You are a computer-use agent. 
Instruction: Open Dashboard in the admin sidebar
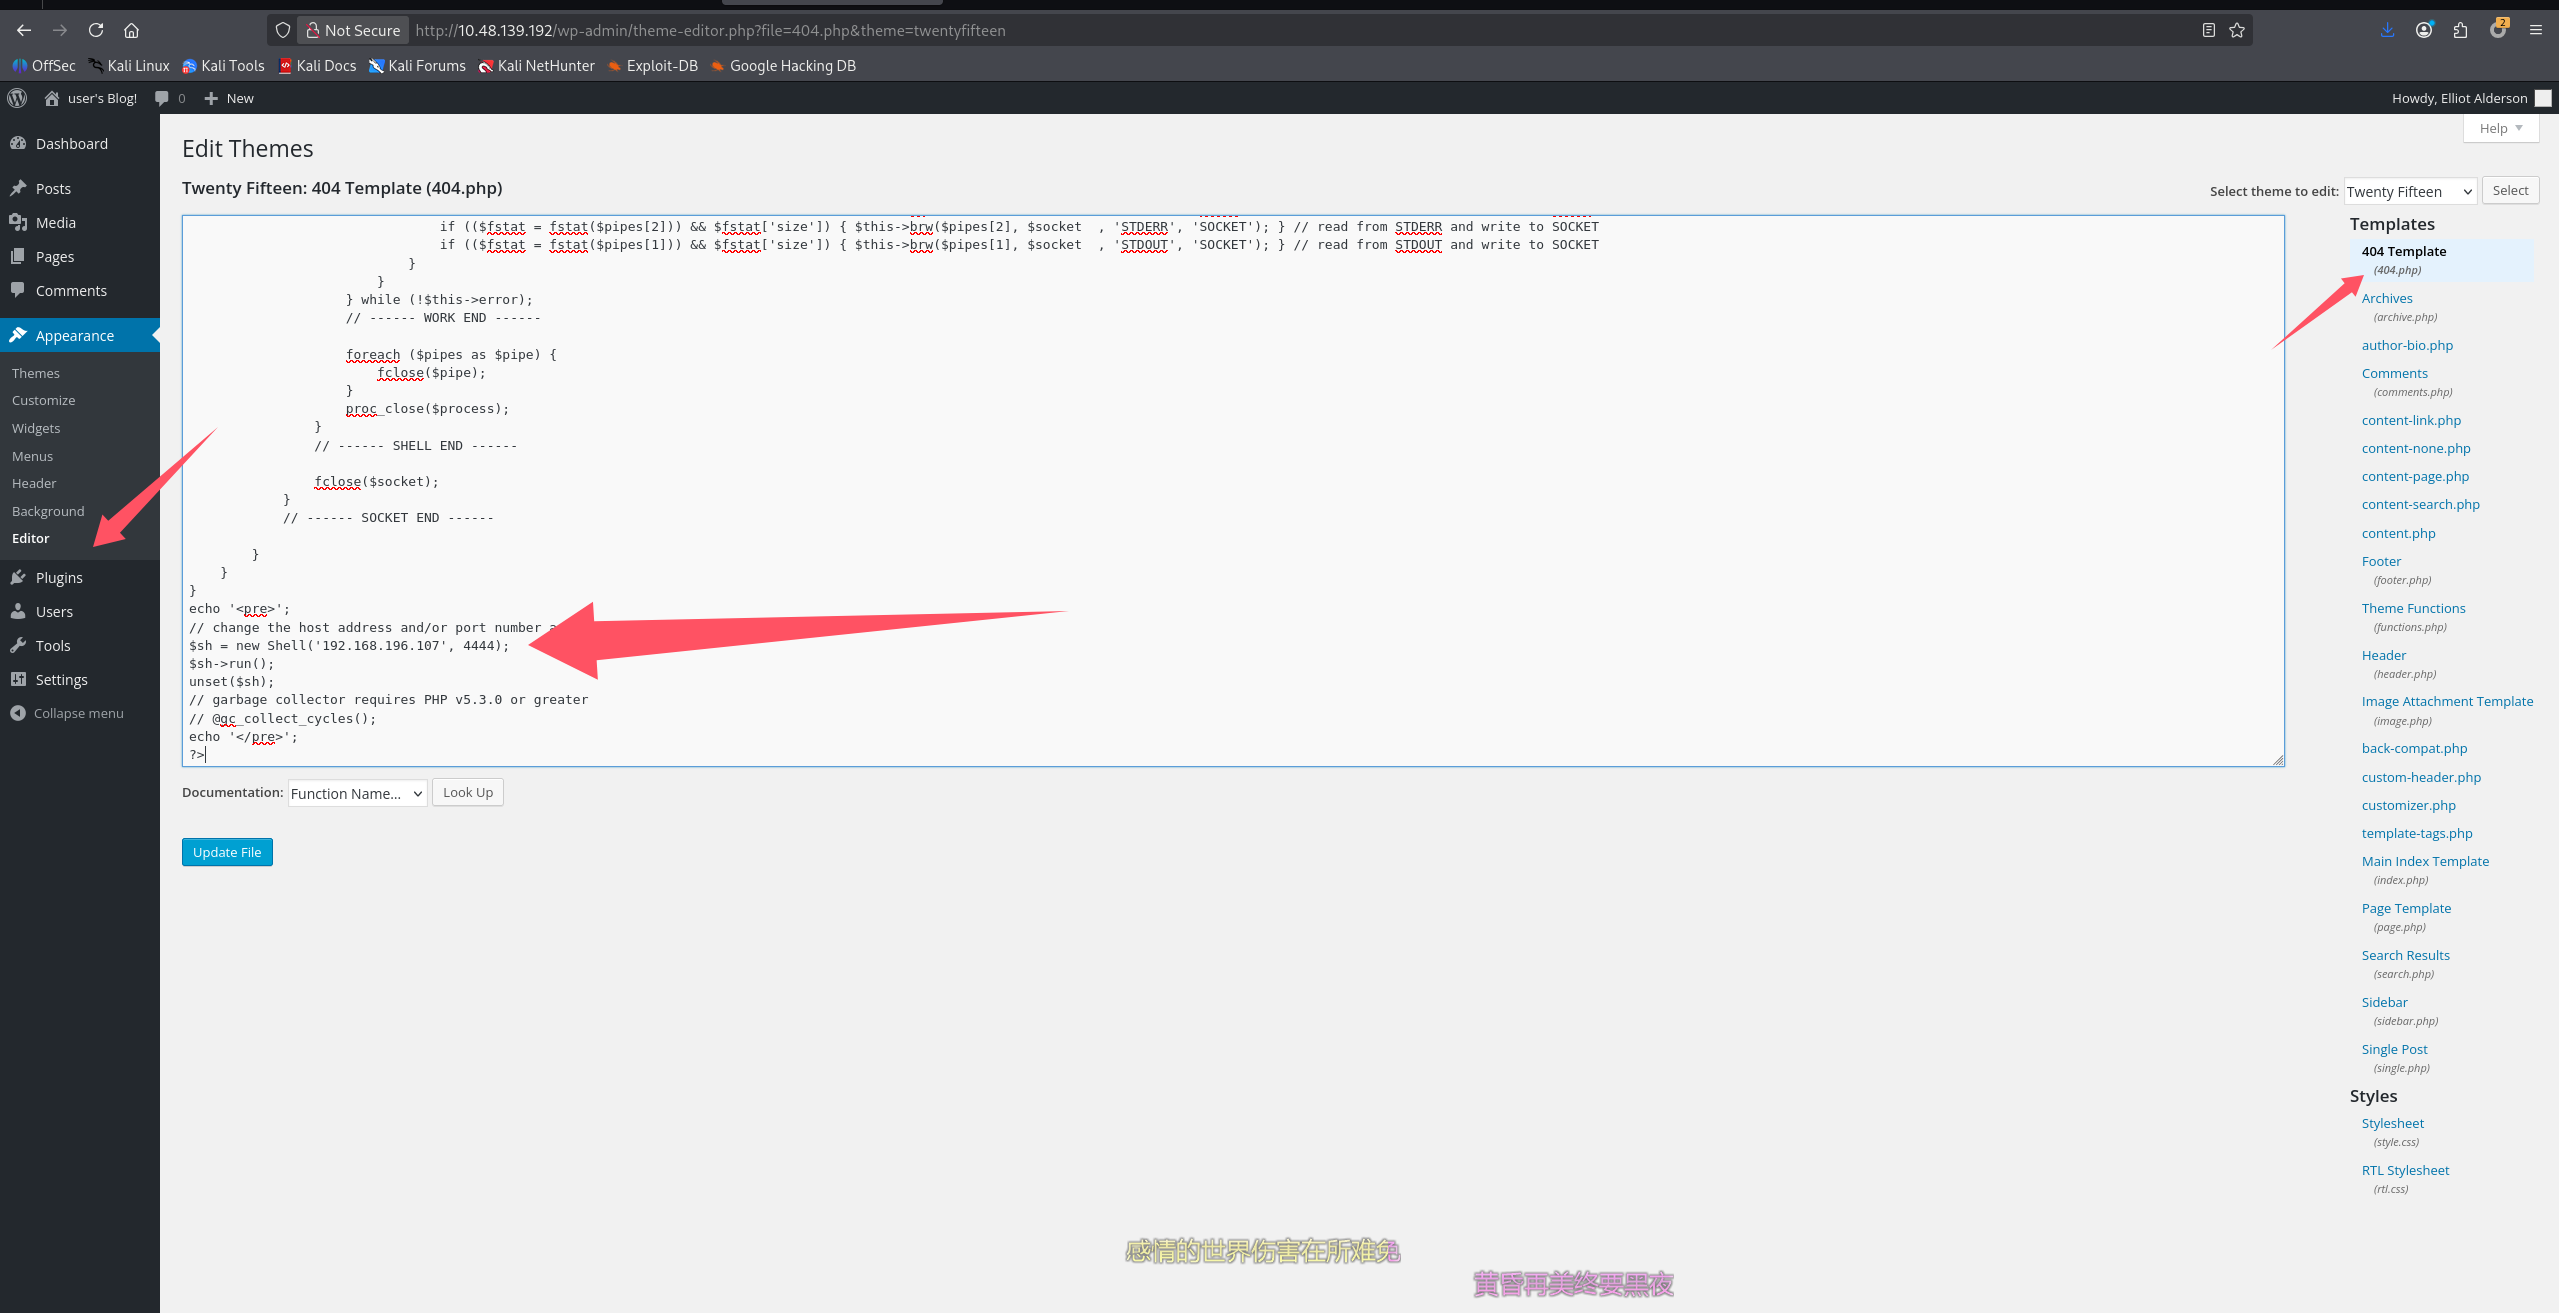click(x=71, y=144)
